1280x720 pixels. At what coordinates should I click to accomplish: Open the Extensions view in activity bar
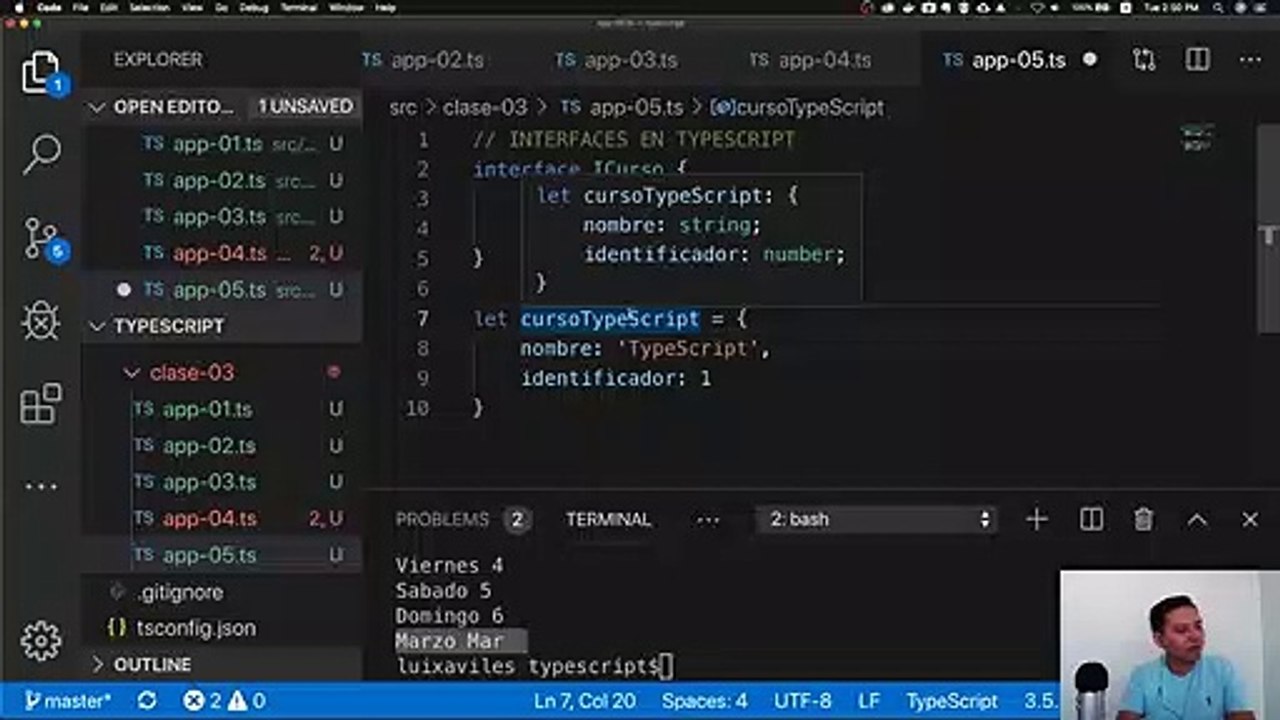(x=41, y=403)
